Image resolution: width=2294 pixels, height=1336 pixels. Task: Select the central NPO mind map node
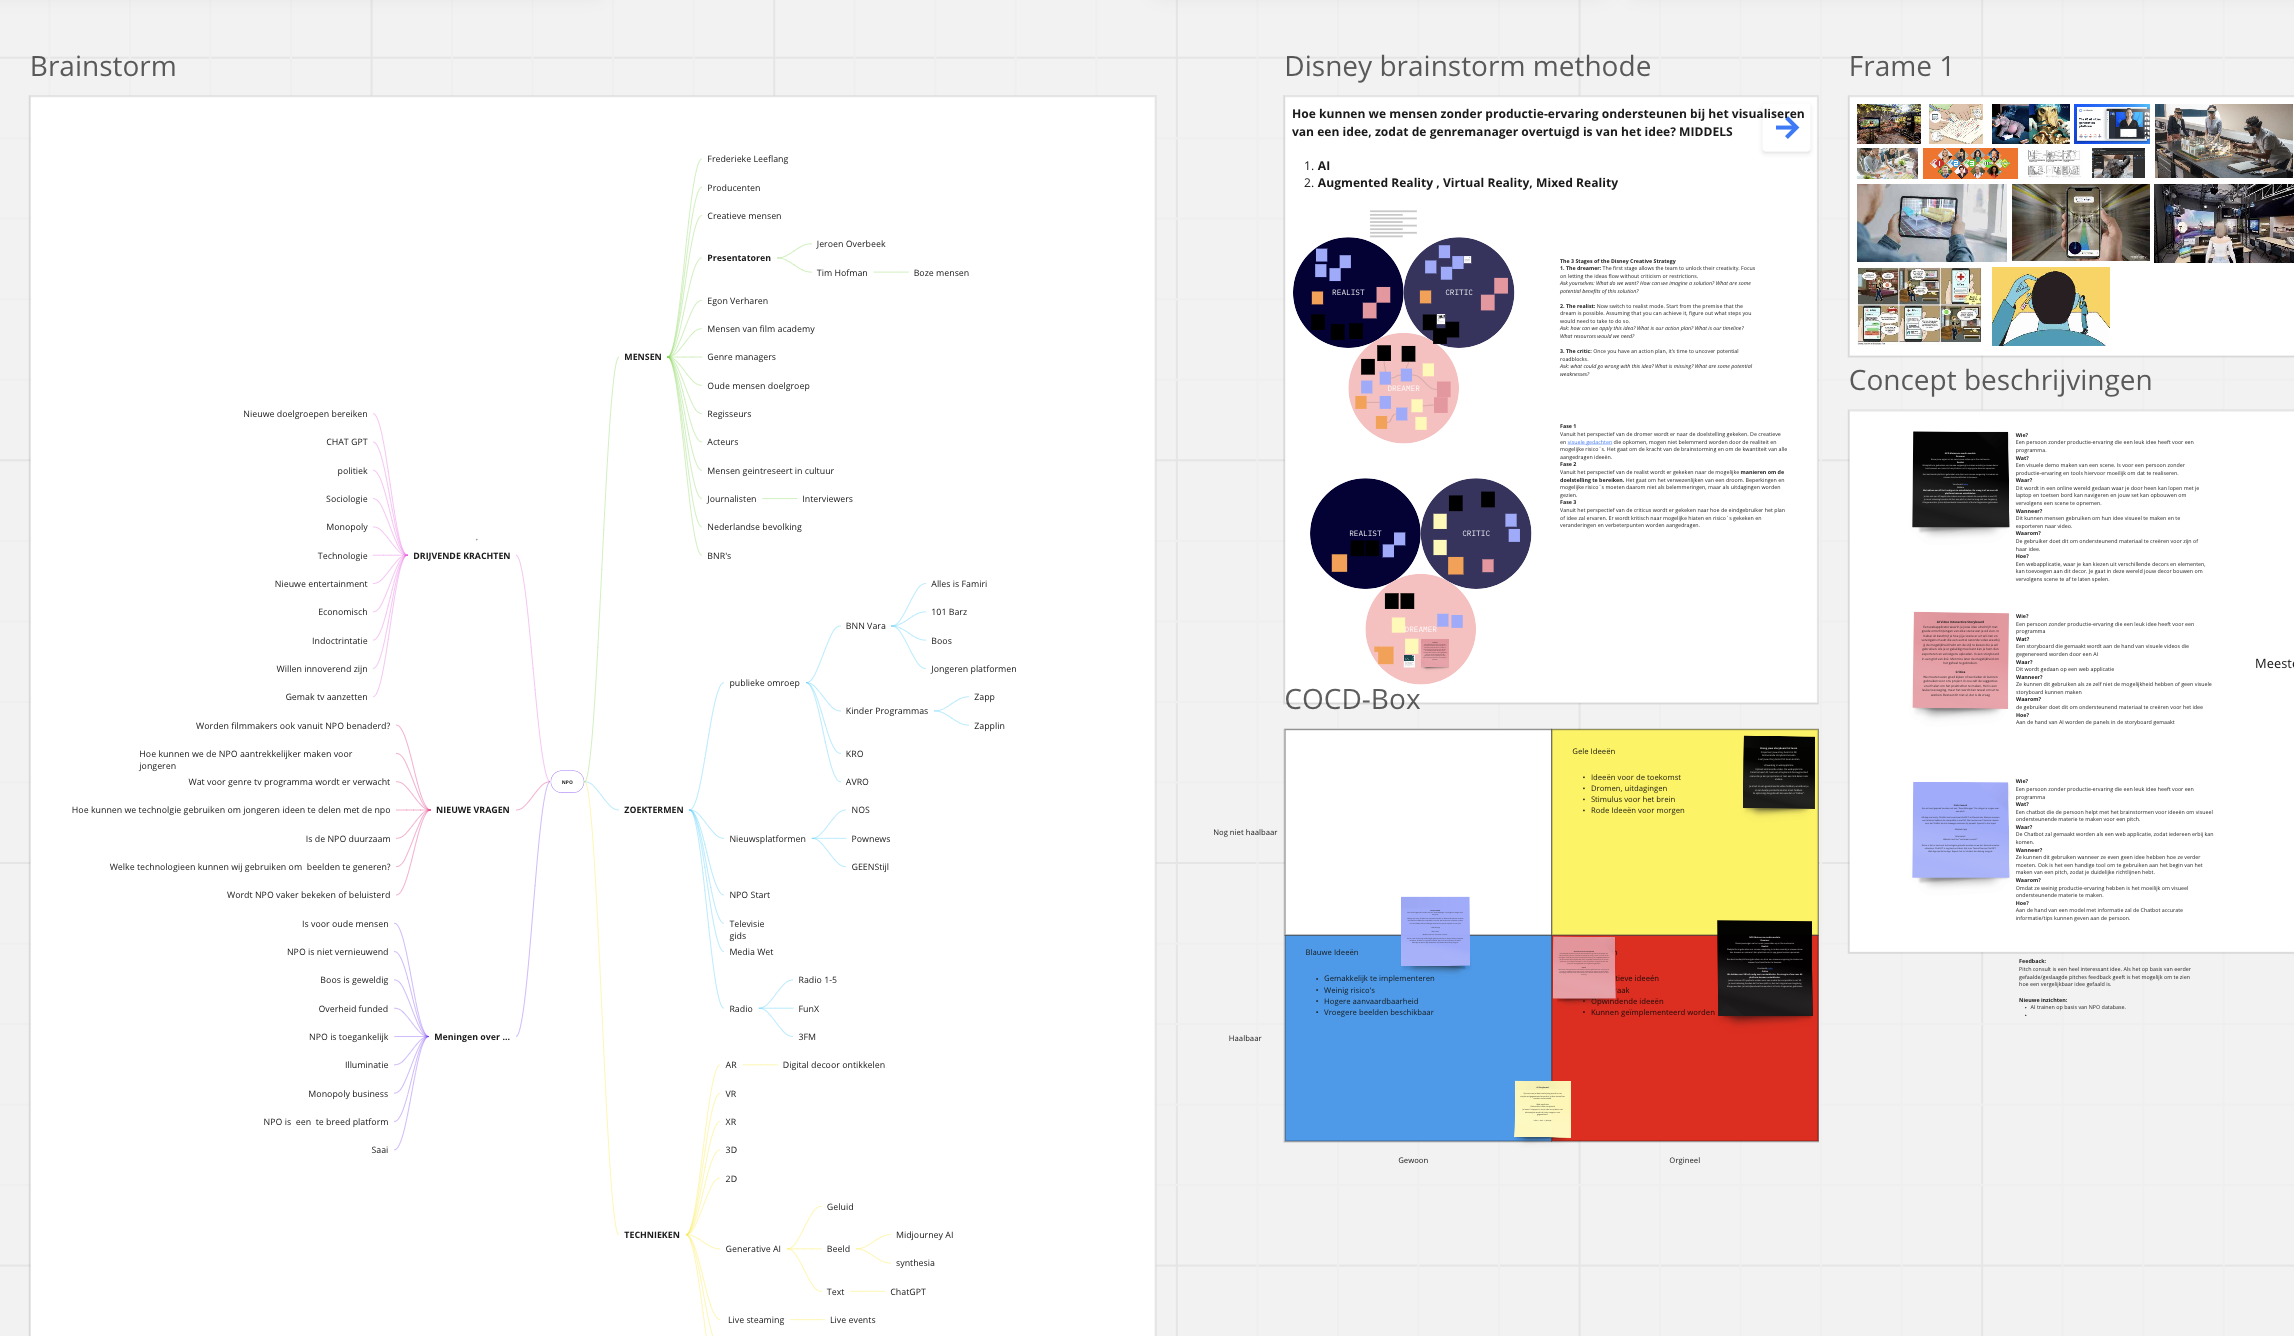(x=567, y=782)
